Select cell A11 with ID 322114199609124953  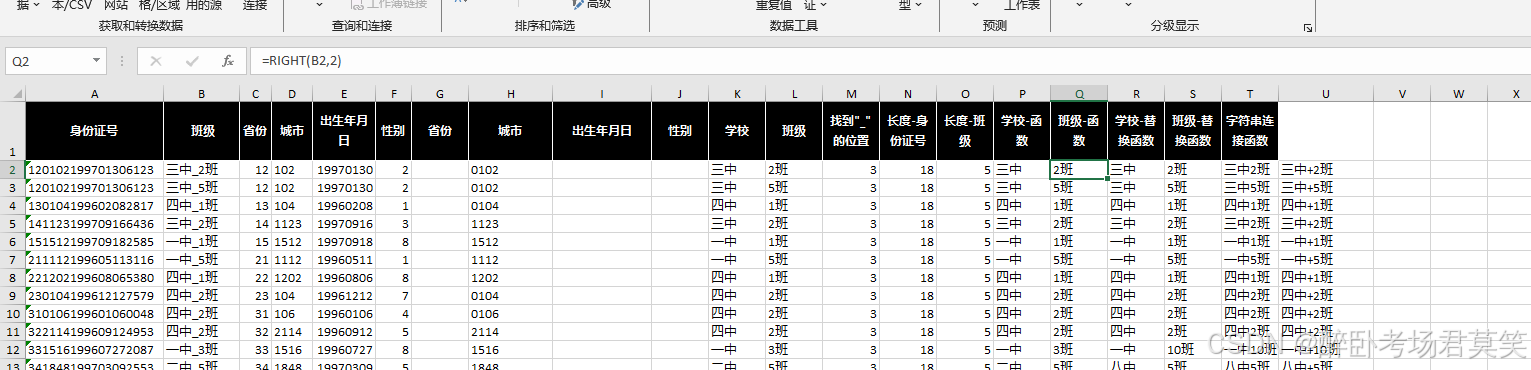95,332
